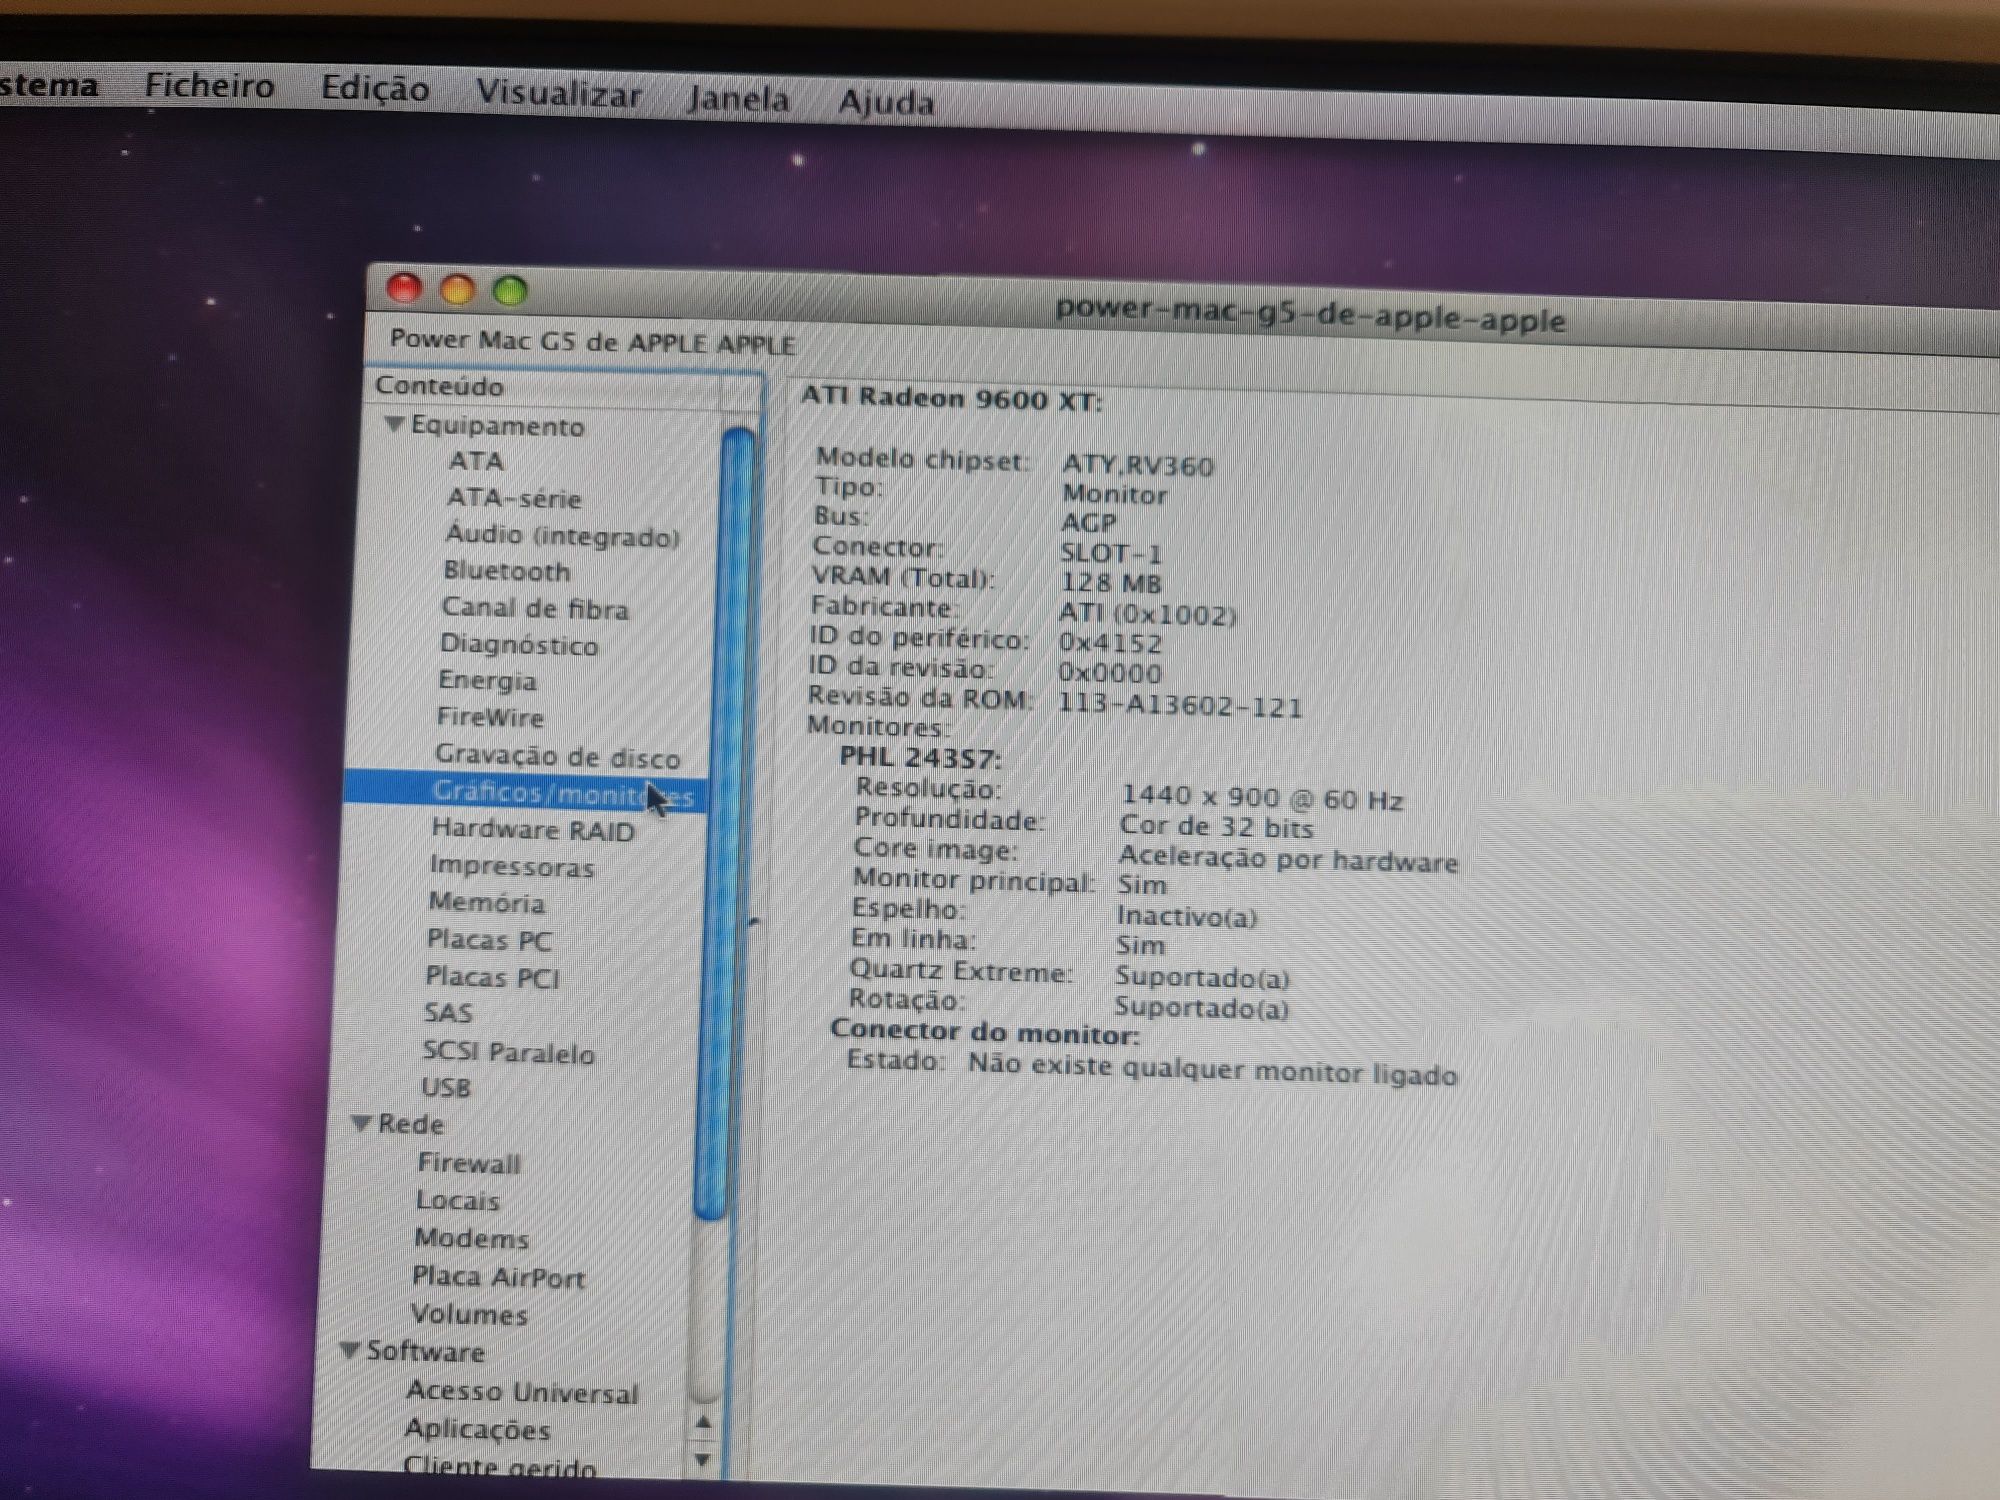2000x1500 pixels.
Task: Click the yellow minimize window button
Action: [457, 290]
